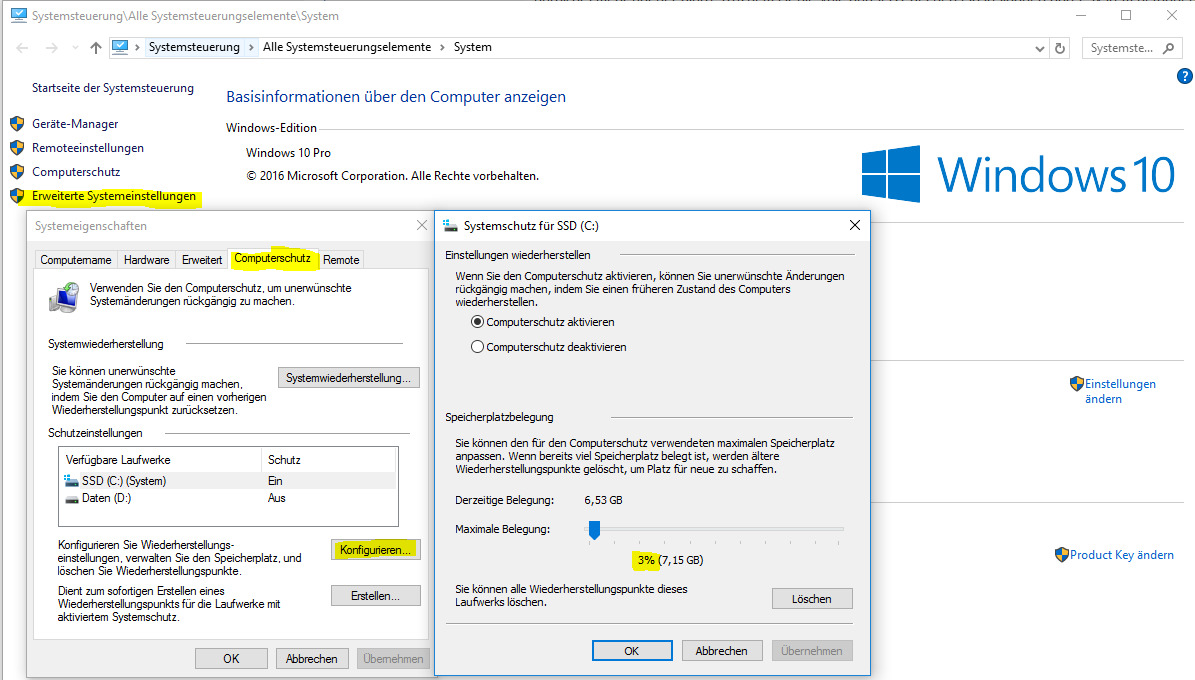Select Daten (D:) drive row
Image resolution: width=1195 pixels, height=680 pixels.
pyautogui.click(x=228, y=498)
